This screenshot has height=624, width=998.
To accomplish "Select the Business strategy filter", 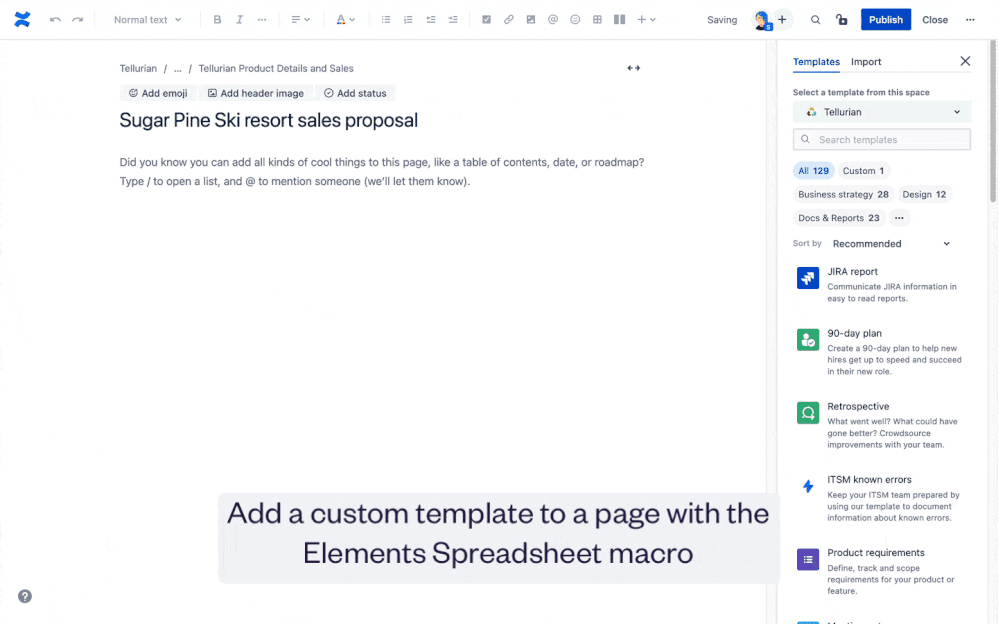I will (843, 194).
